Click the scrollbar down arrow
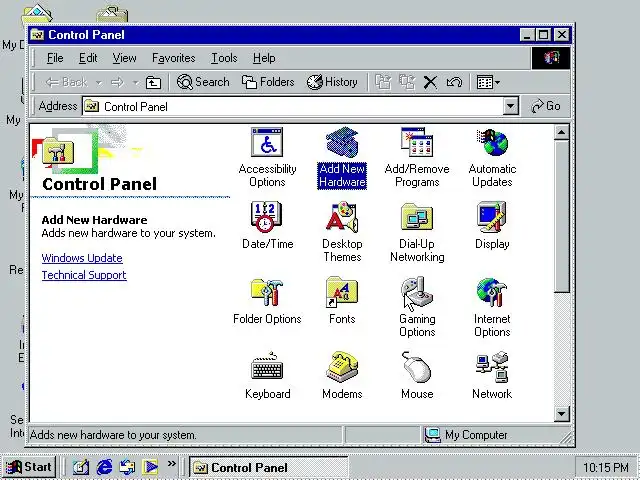 point(562,414)
